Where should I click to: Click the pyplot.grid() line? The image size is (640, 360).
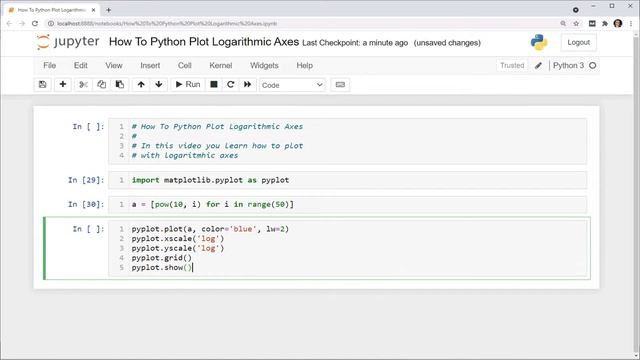tap(162, 258)
